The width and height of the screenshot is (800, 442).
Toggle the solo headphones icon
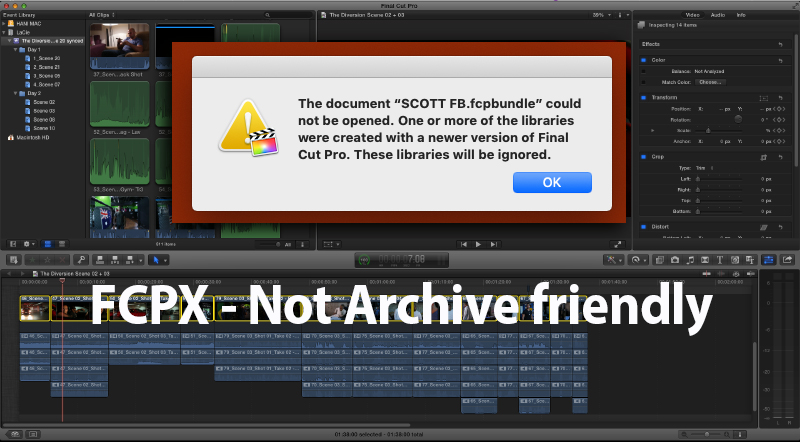[738, 274]
